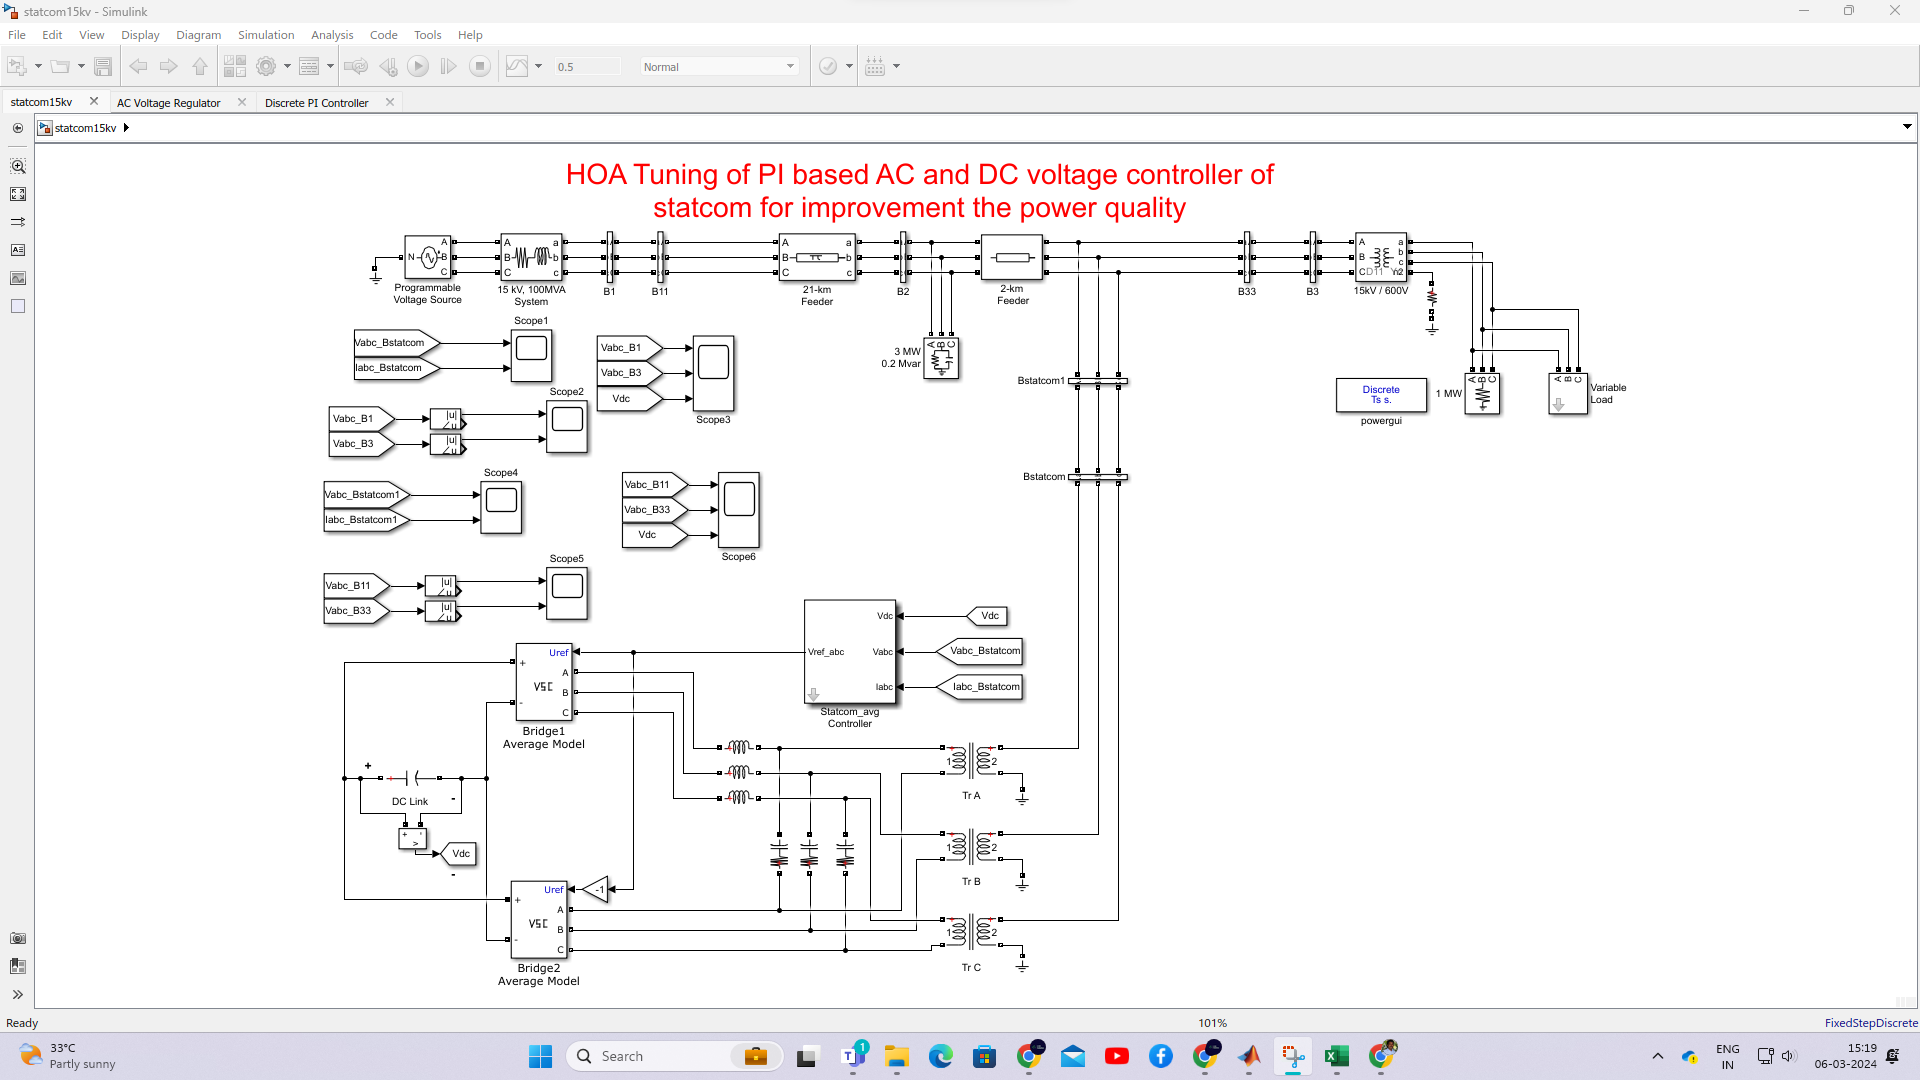Click the Fit-to-view palette icon
The width and height of the screenshot is (1920, 1080).
pyautogui.click(x=18, y=194)
